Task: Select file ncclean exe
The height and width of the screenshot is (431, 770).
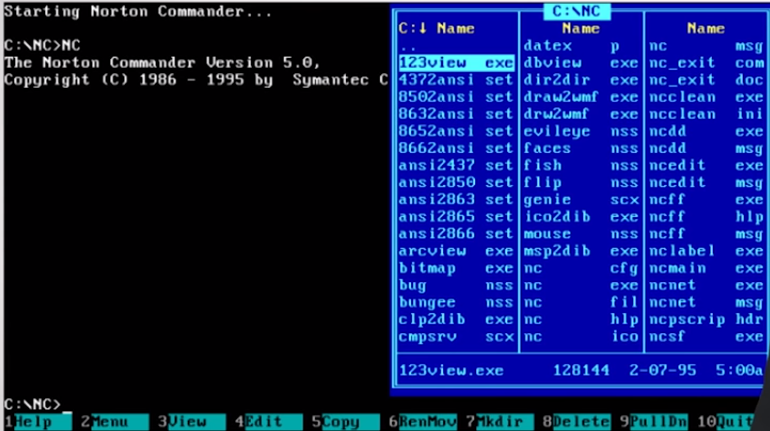Action: click(706, 97)
